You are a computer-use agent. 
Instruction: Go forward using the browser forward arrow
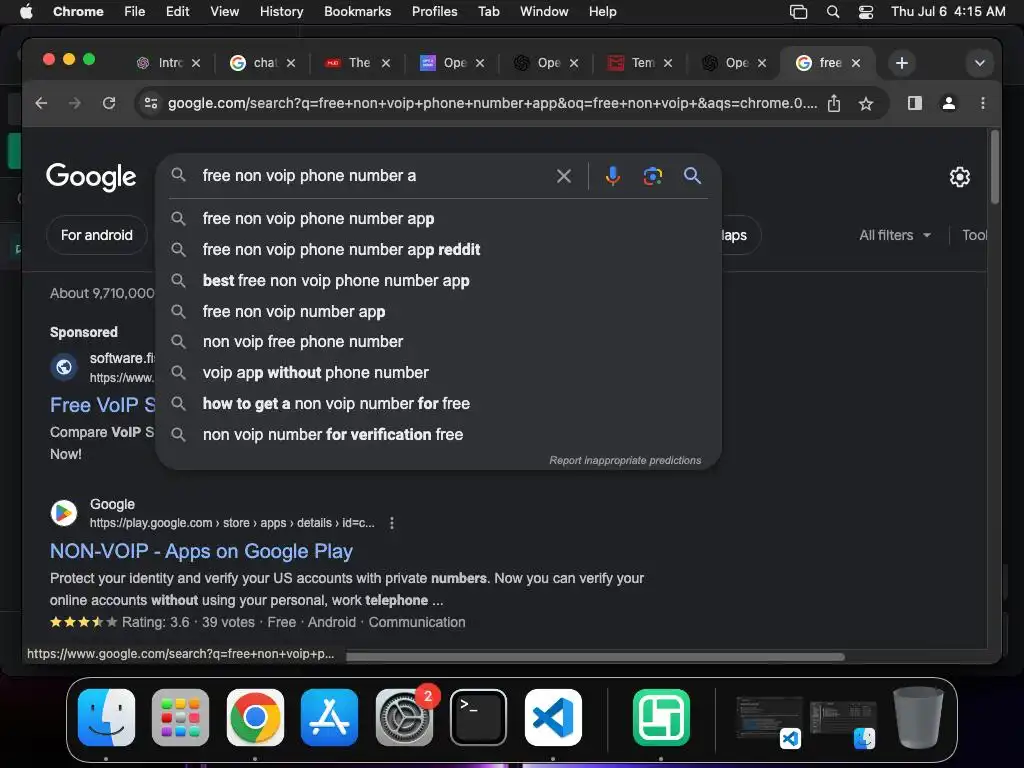[75, 103]
